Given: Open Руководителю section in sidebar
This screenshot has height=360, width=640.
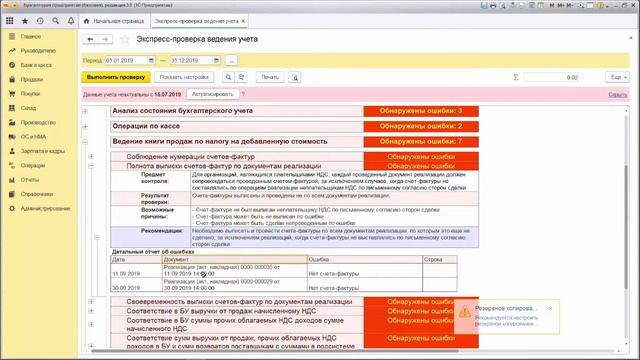Looking at the screenshot, I should click(x=39, y=51).
